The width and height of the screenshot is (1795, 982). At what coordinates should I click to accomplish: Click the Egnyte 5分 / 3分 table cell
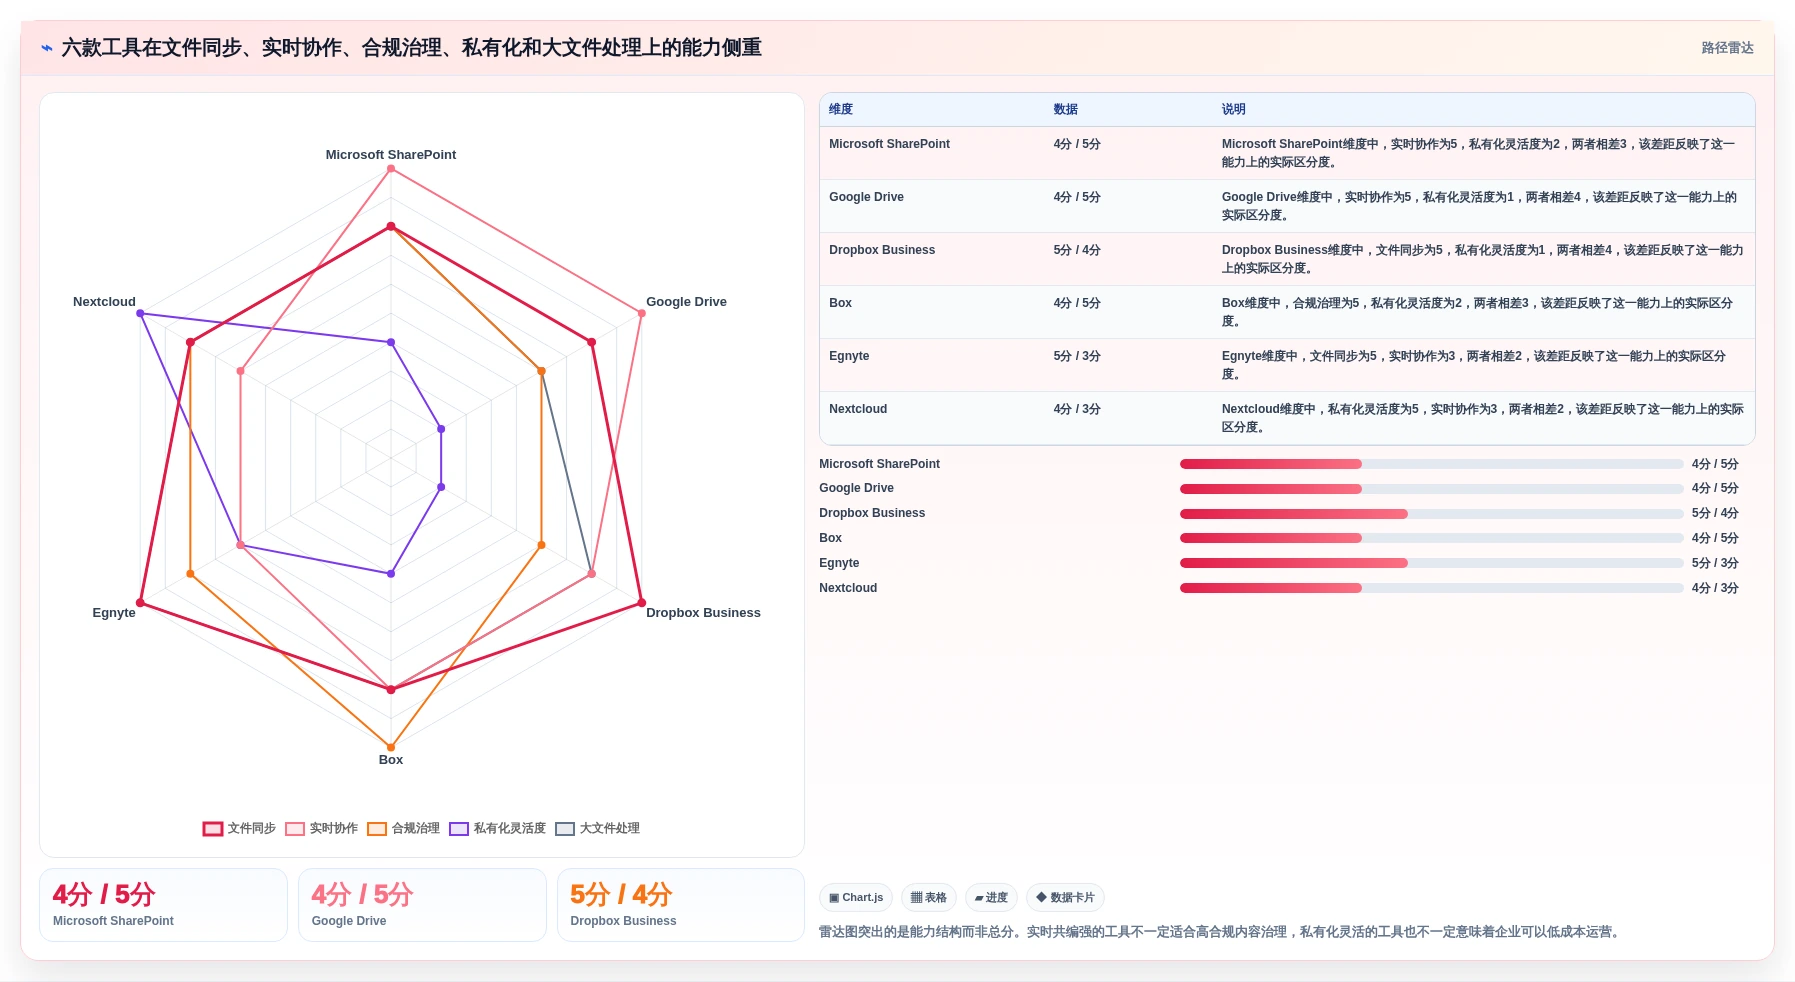coord(1077,356)
